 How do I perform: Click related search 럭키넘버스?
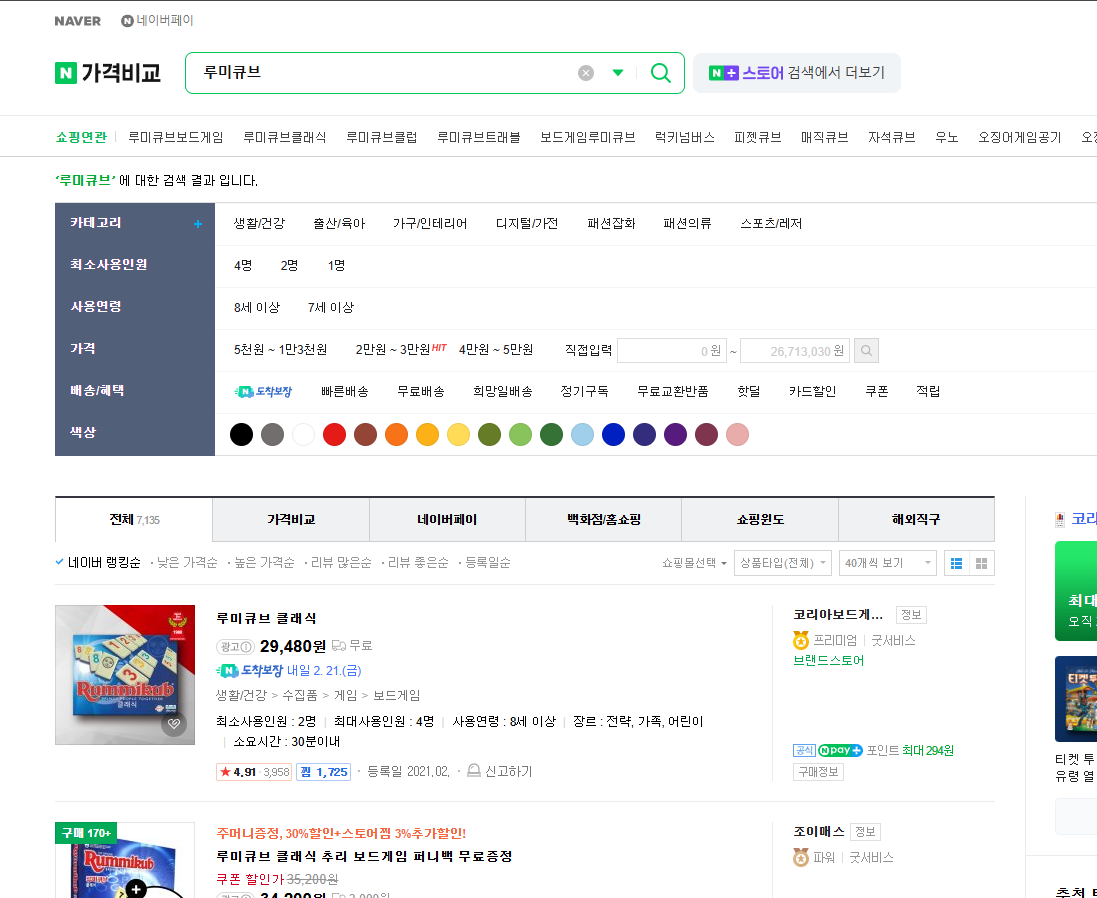tap(684, 137)
